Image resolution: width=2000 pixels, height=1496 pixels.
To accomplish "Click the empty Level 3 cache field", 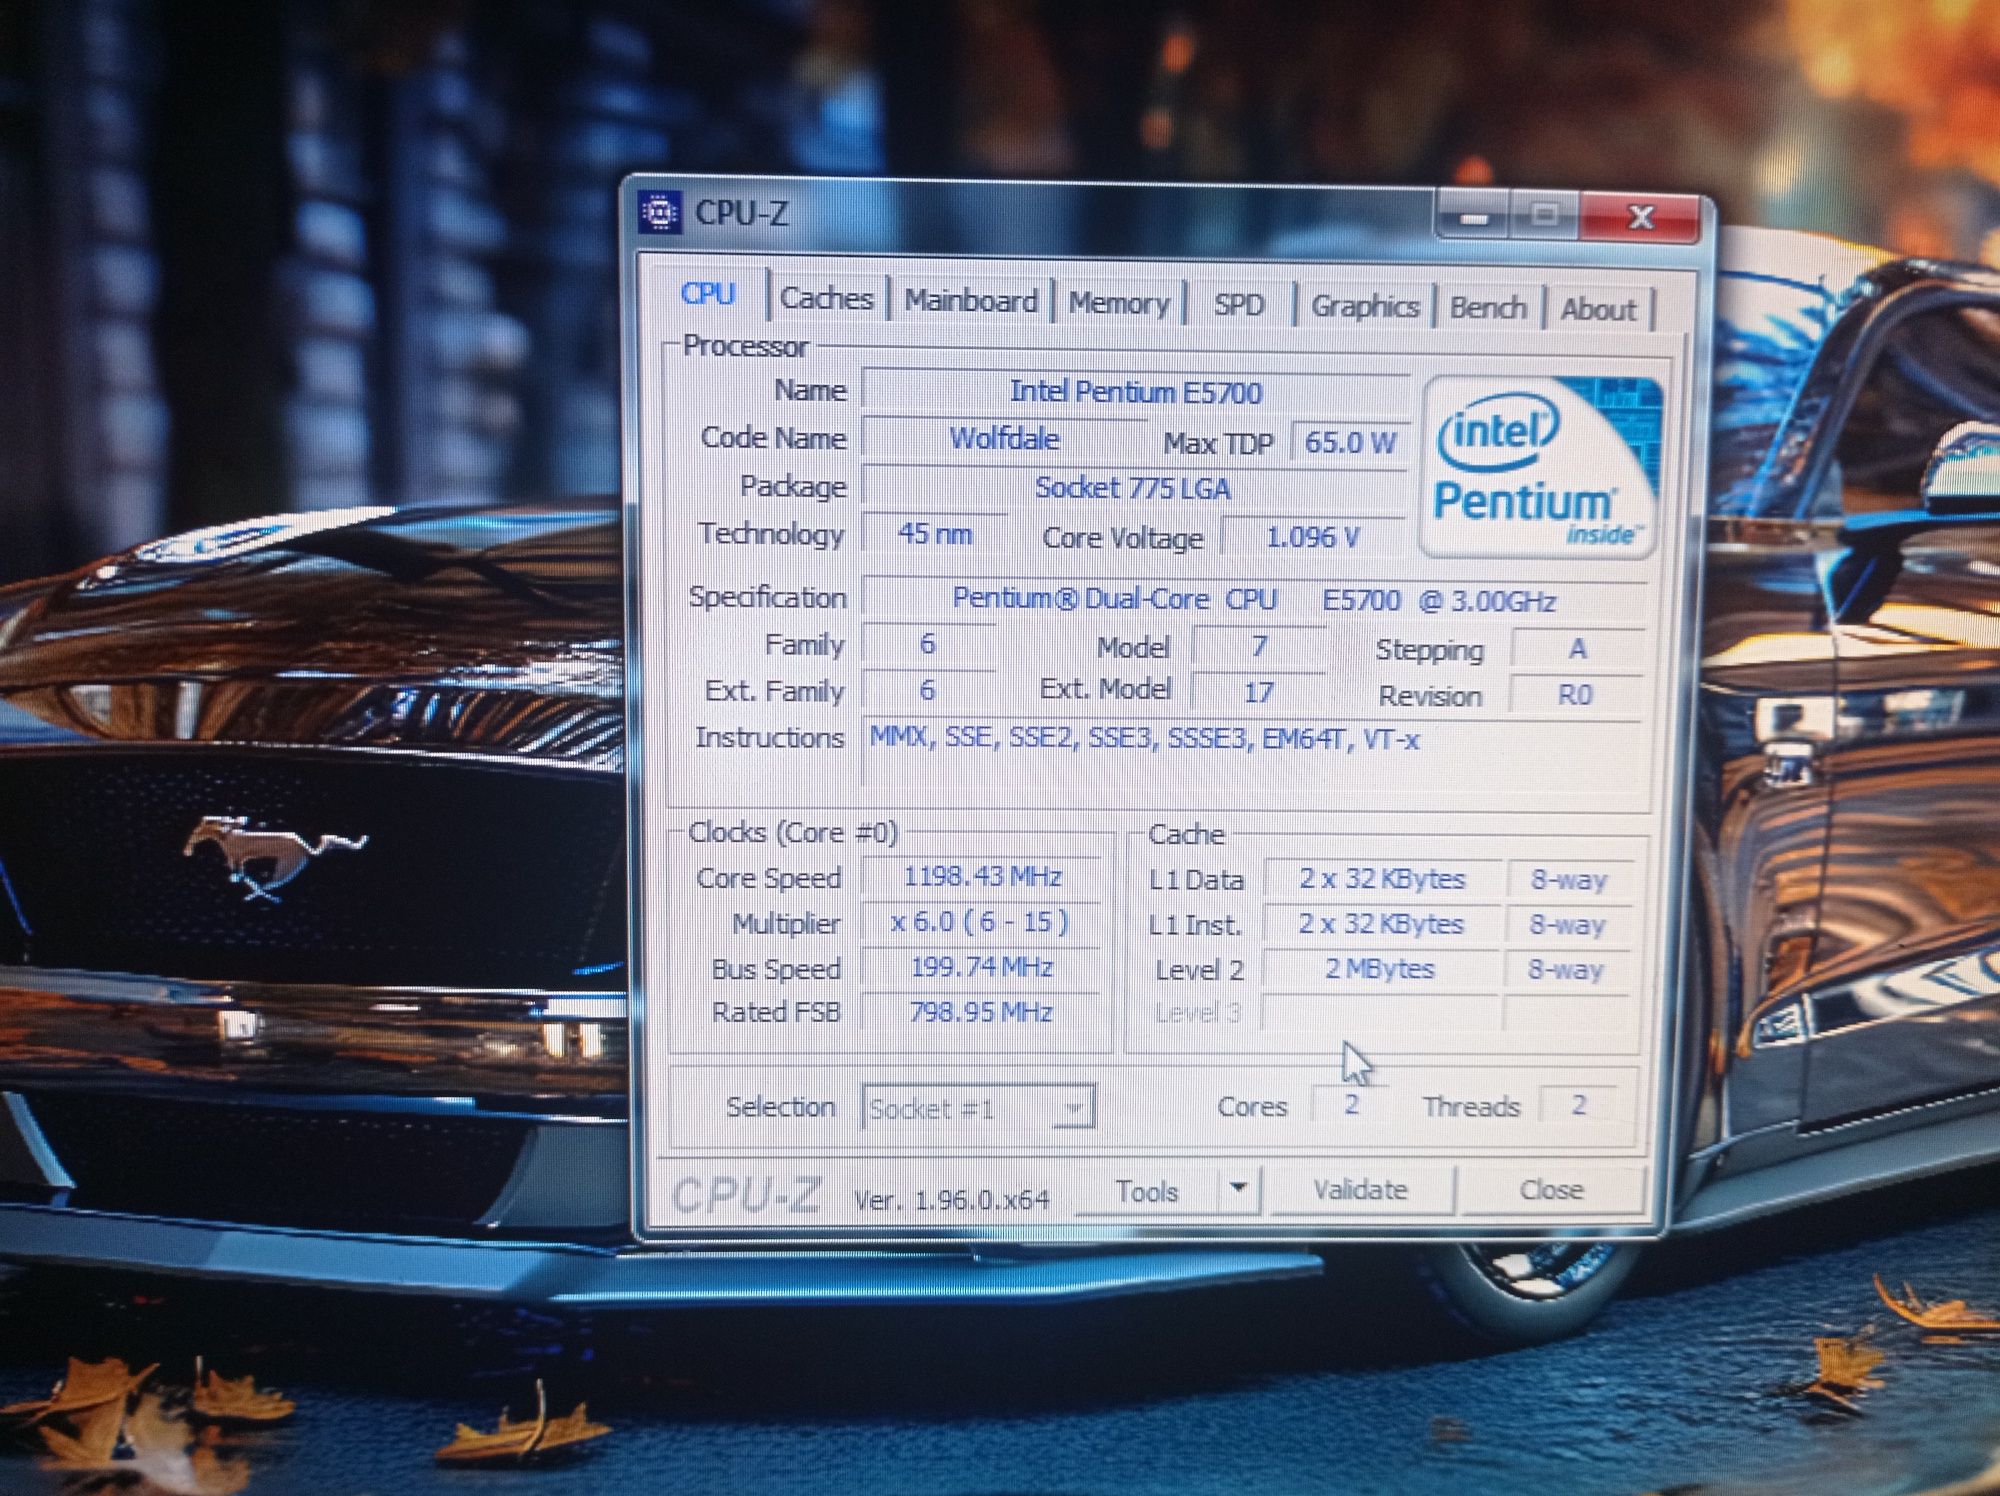I will click(1380, 1013).
